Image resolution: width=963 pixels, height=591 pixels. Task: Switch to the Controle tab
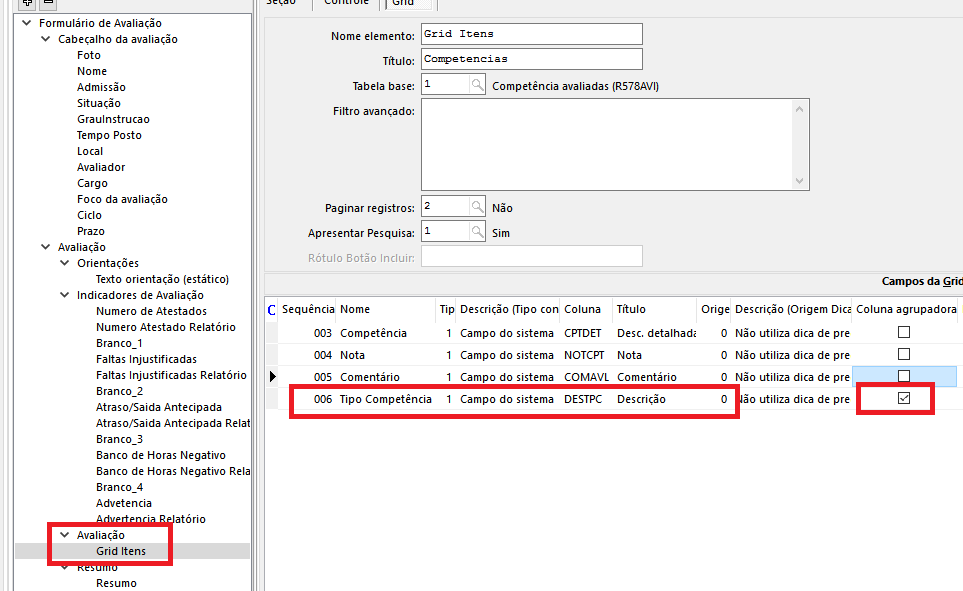pyautogui.click(x=345, y=3)
